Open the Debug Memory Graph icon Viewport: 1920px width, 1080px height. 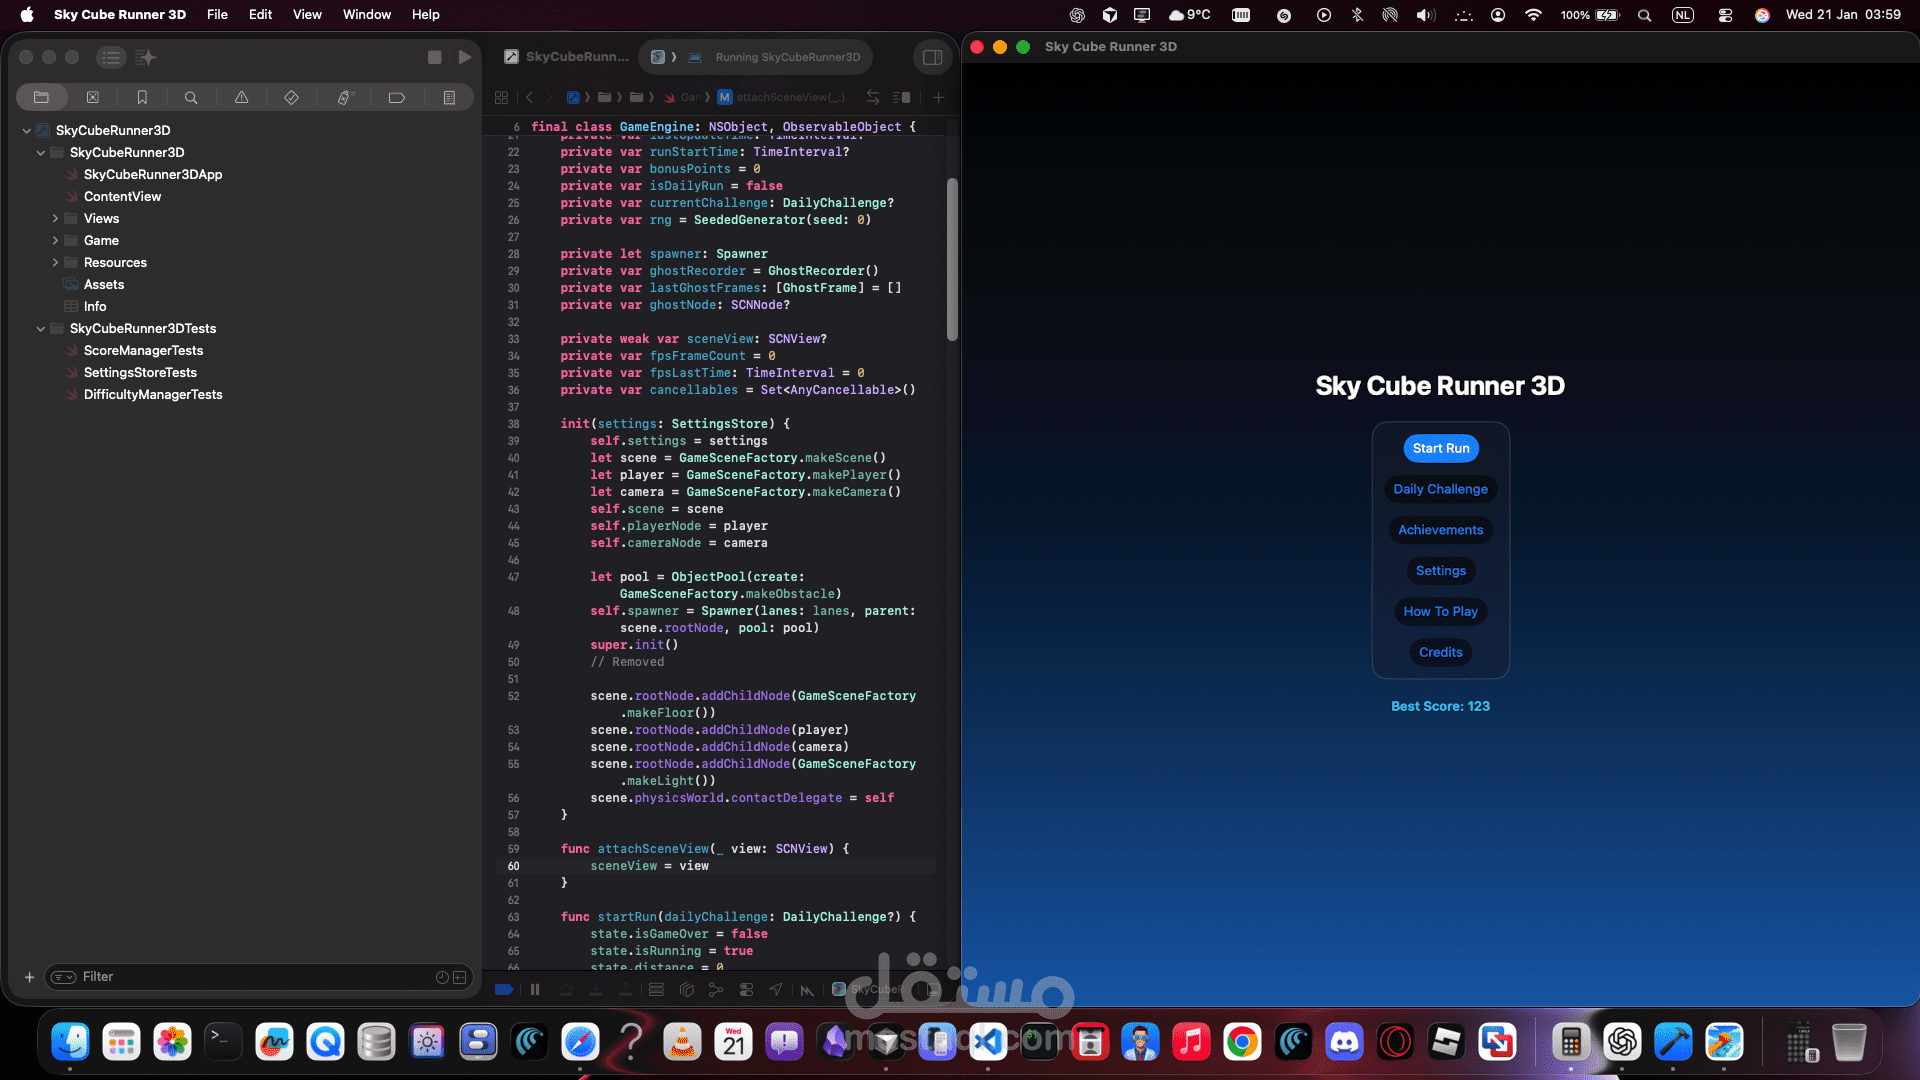coord(716,990)
